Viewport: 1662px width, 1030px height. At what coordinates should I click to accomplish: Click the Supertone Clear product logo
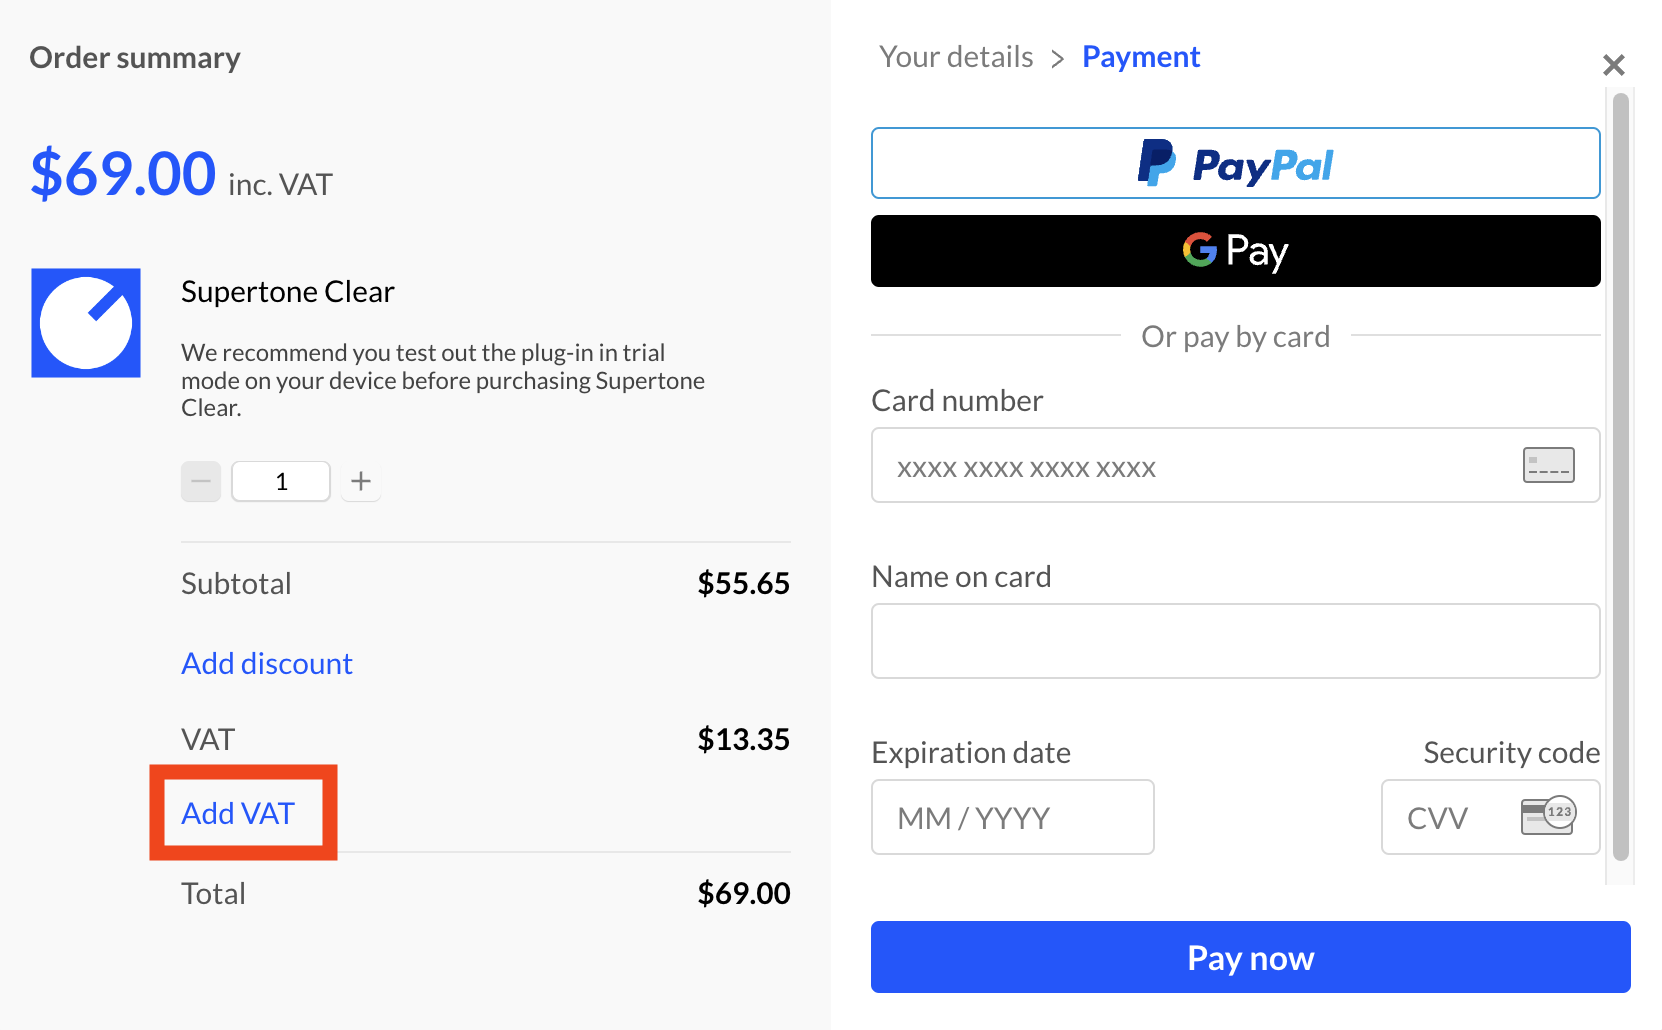[x=86, y=323]
